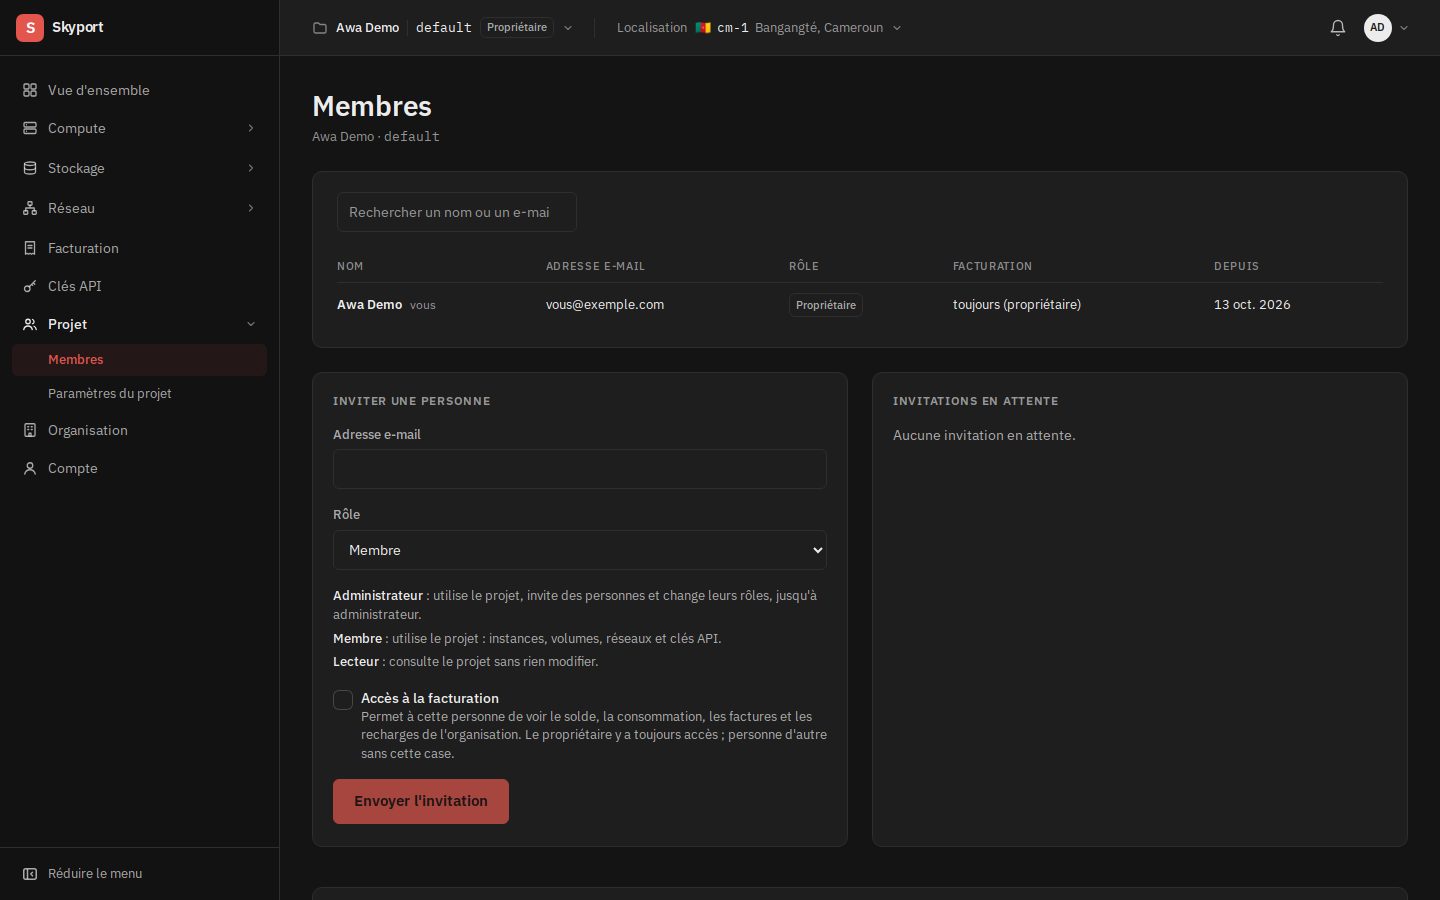Click the Cameroon flag icon

703,28
